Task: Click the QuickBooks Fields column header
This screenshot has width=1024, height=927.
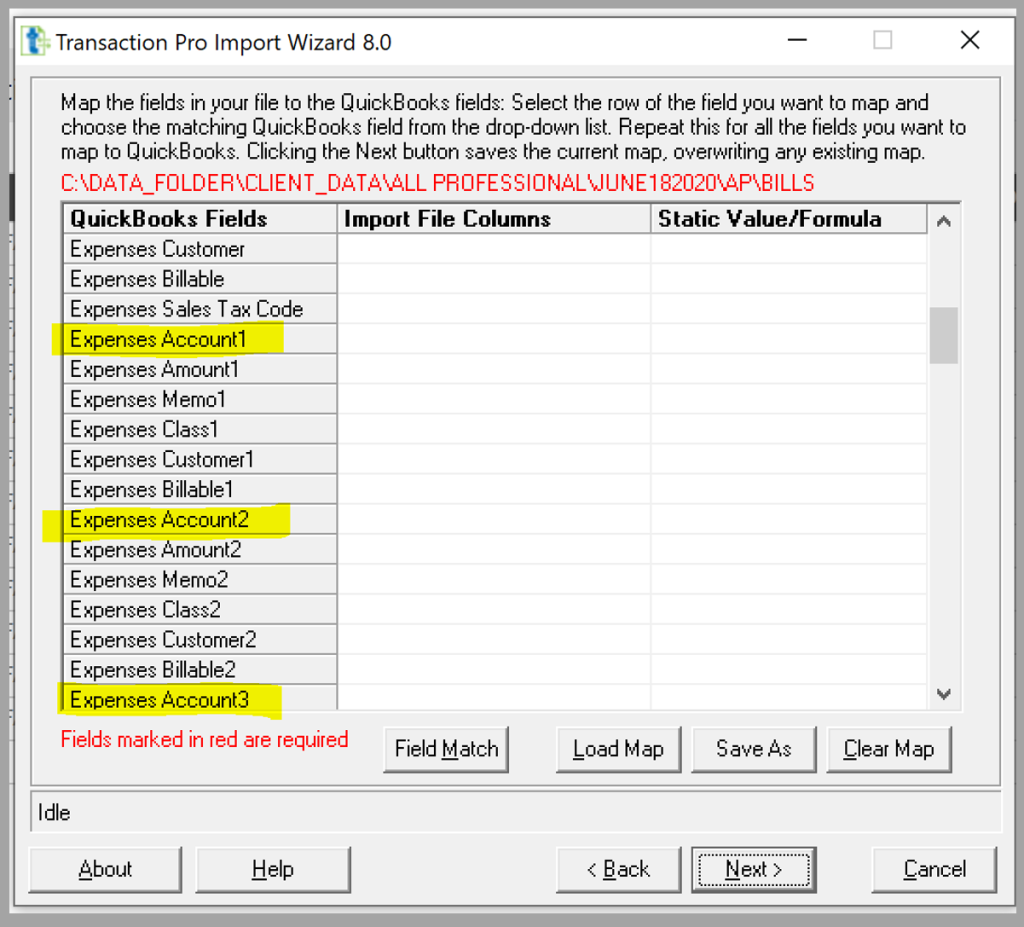Action: pos(200,219)
